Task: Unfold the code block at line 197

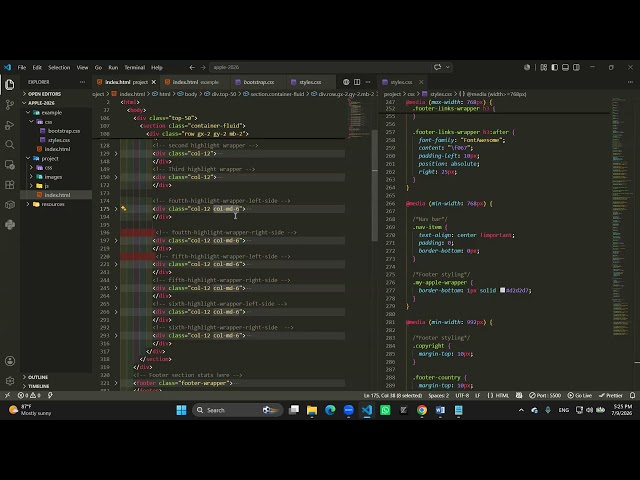Action: point(116,240)
